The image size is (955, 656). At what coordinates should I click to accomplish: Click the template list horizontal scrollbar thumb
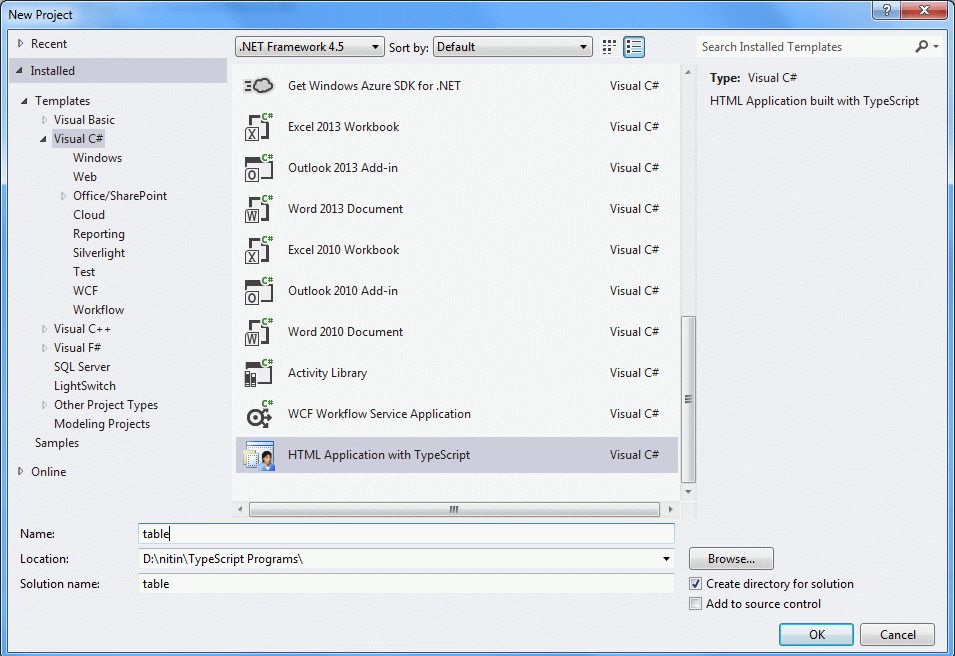(x=454, y=509)
